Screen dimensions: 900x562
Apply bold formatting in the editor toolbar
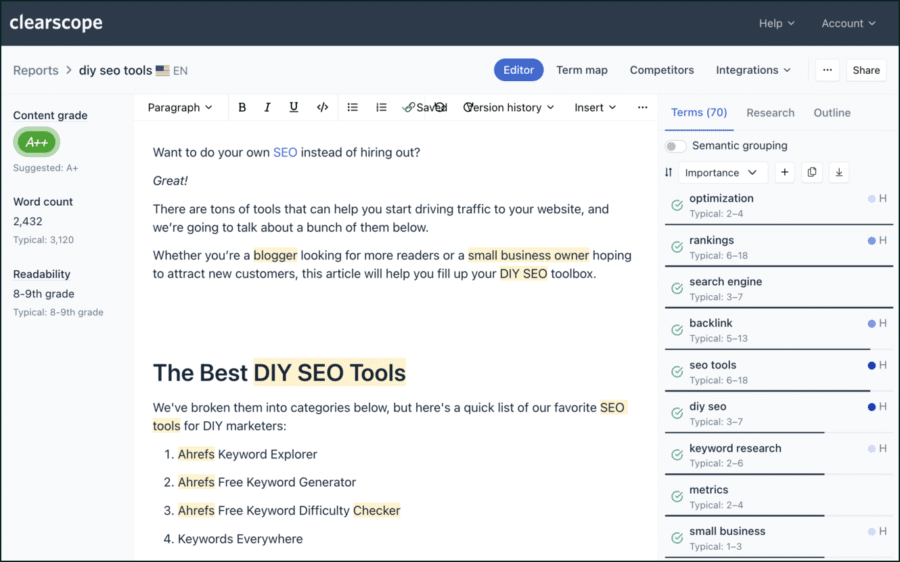[x=242, y=107]
